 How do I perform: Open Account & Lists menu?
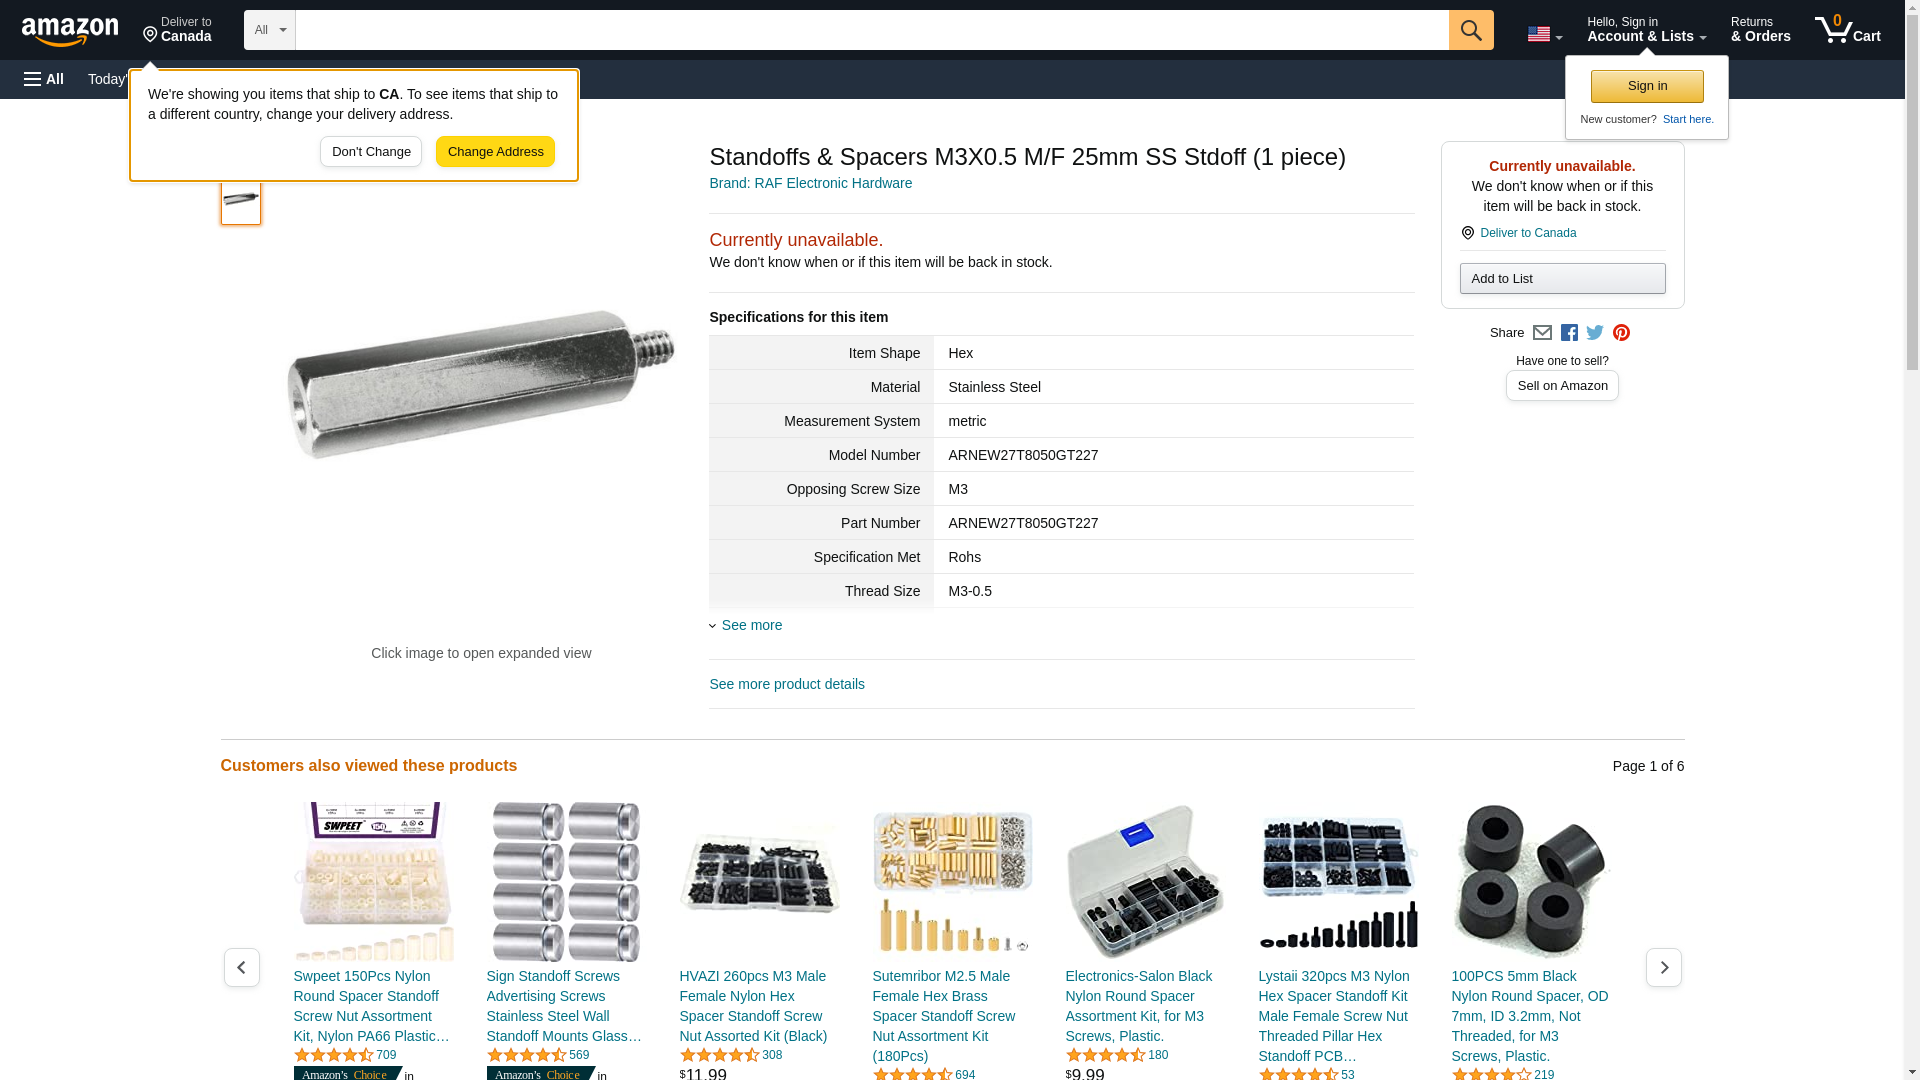[1646, 30]
